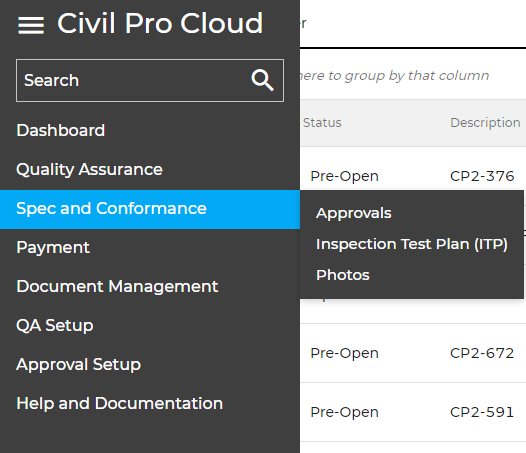Viewport: 526px width, 453px height.
Task: Sort by the Status column header
Action: 322,123
